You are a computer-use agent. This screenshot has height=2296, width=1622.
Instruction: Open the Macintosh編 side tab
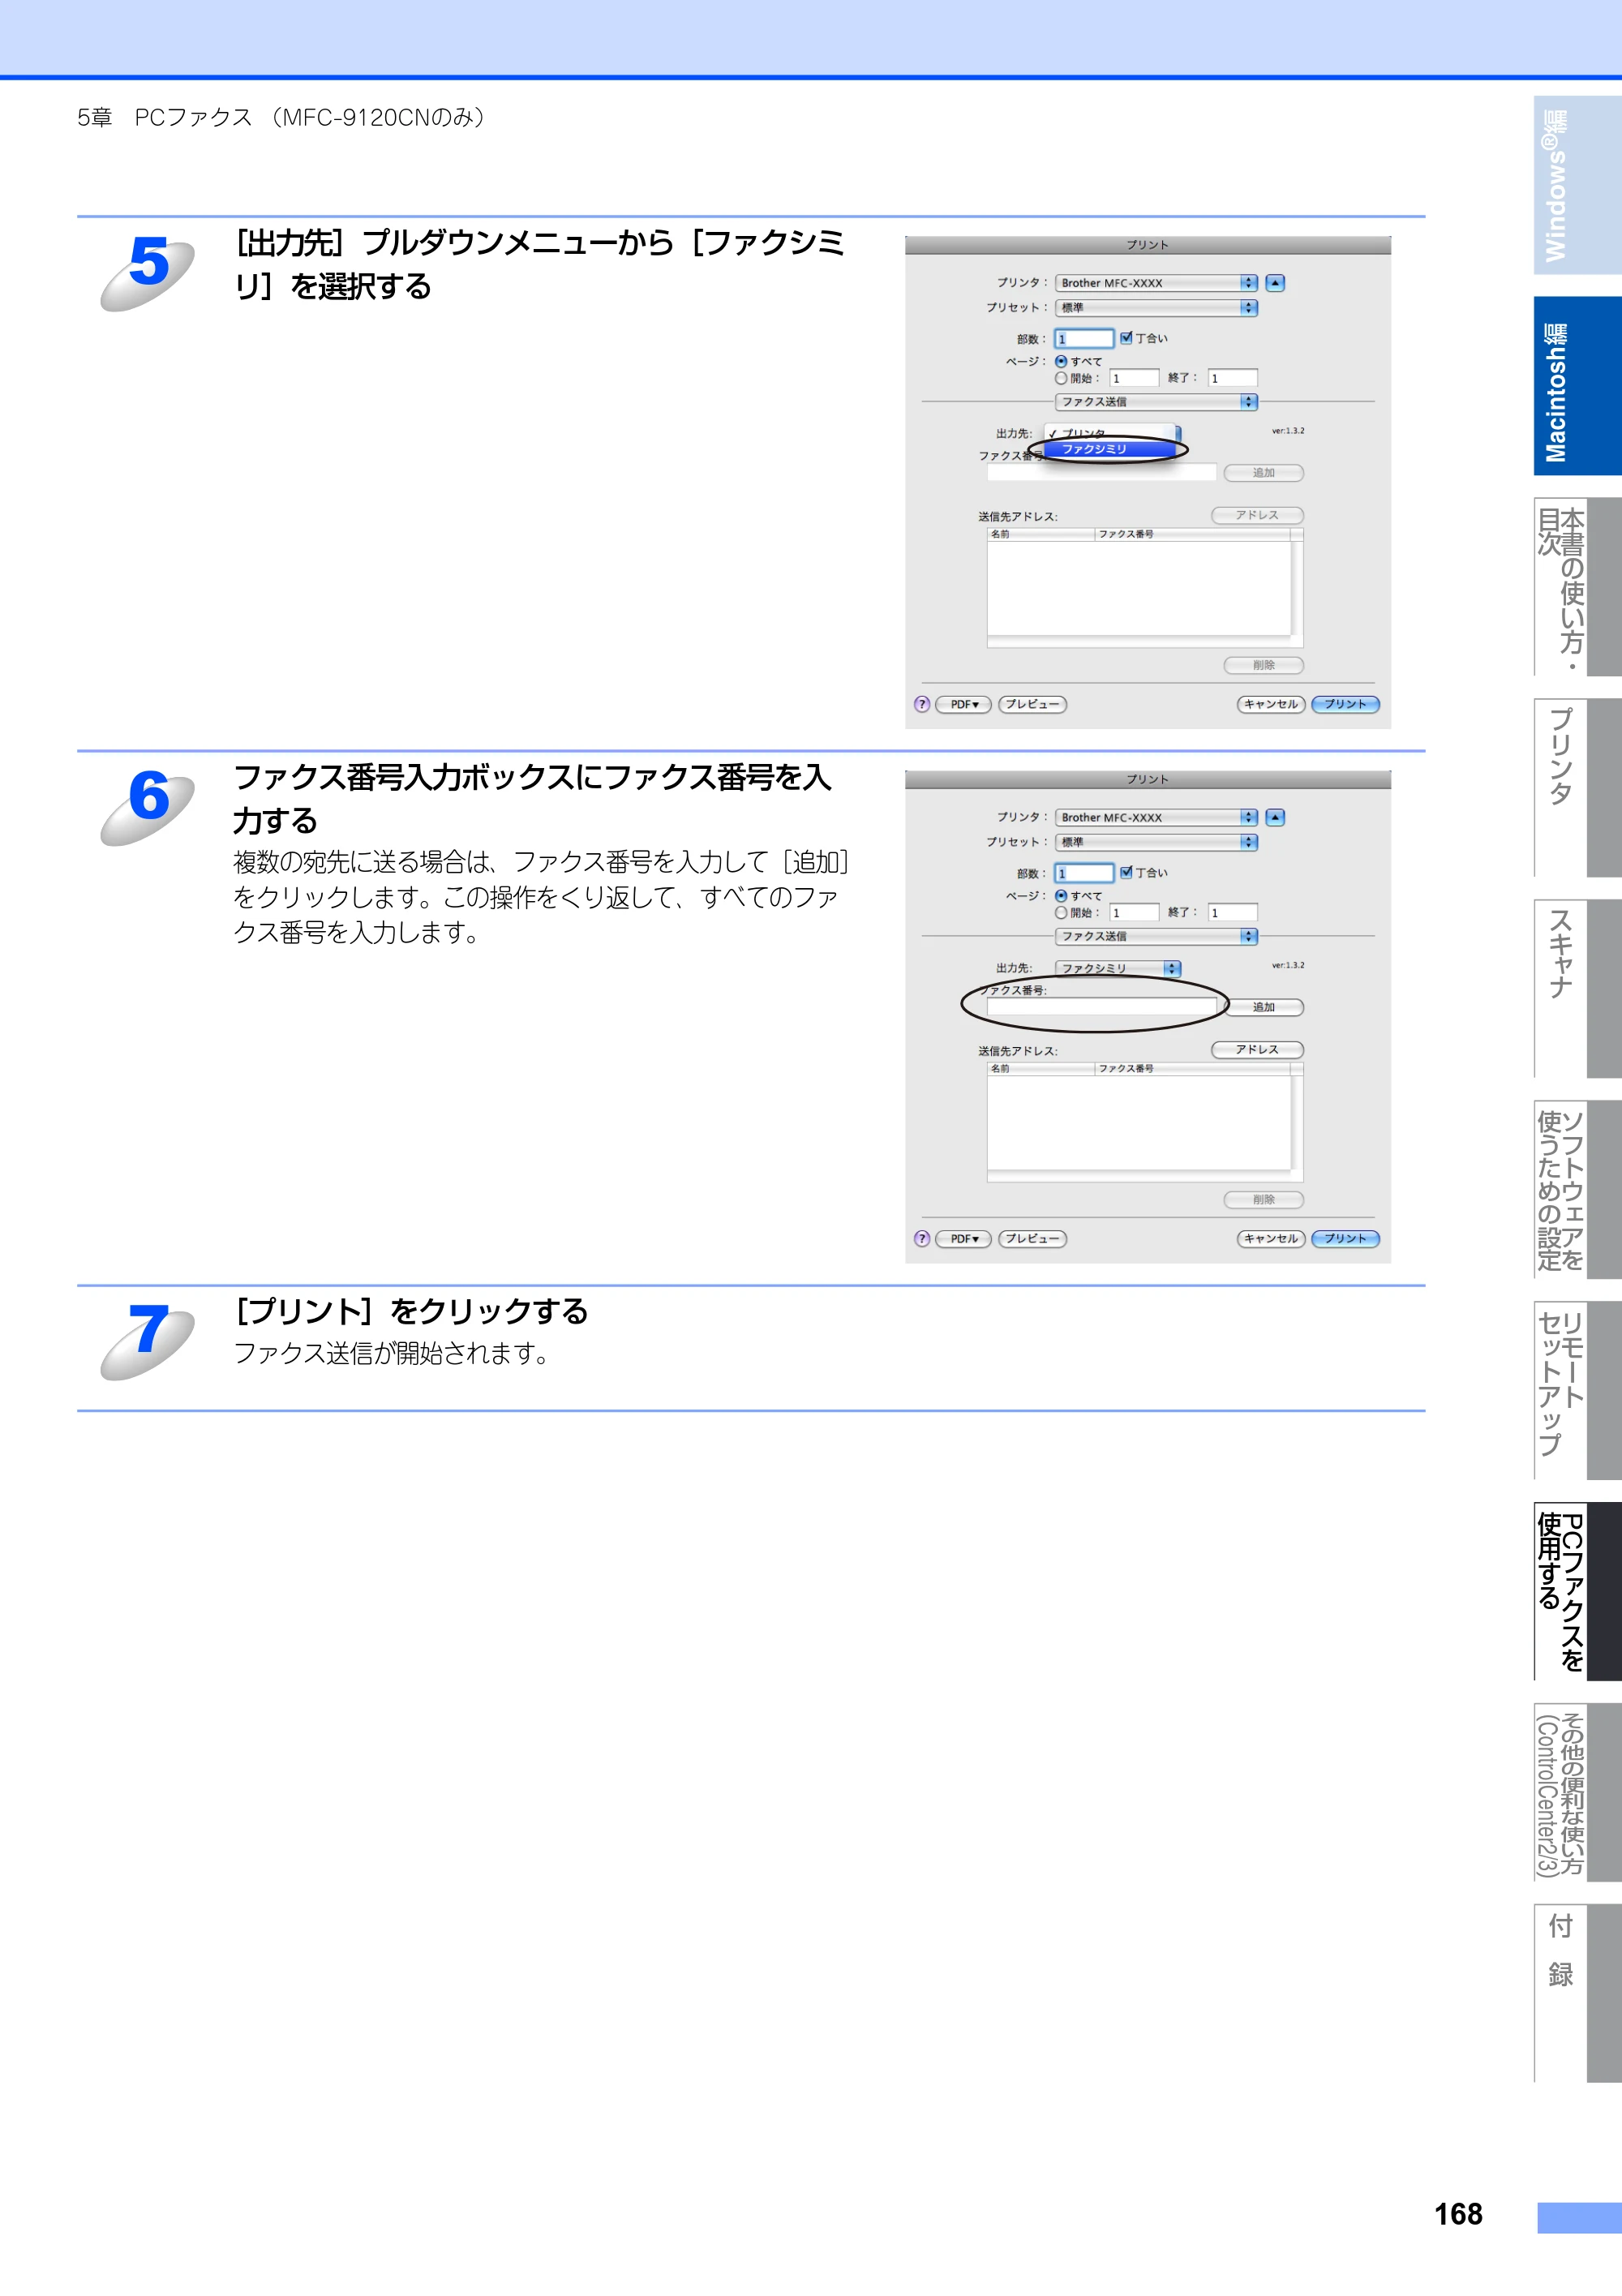(x=1577, y=386)
